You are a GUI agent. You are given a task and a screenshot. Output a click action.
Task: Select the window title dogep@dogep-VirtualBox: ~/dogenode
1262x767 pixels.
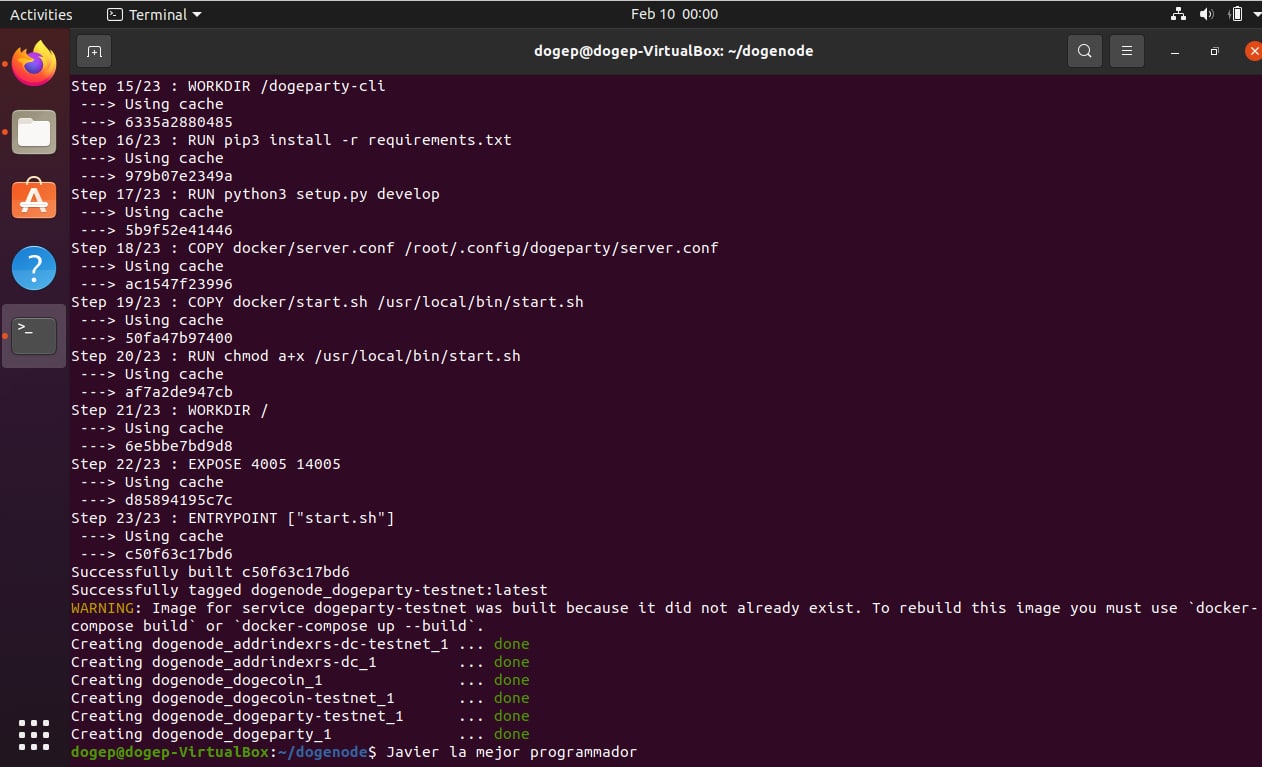674,51
